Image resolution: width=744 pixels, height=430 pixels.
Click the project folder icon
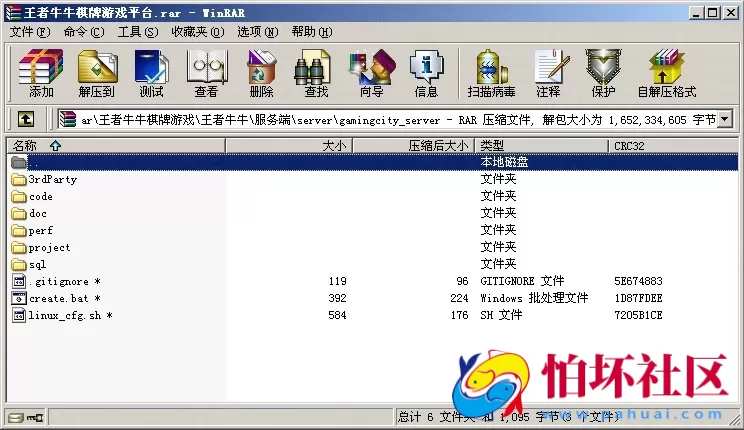point(19,248)
